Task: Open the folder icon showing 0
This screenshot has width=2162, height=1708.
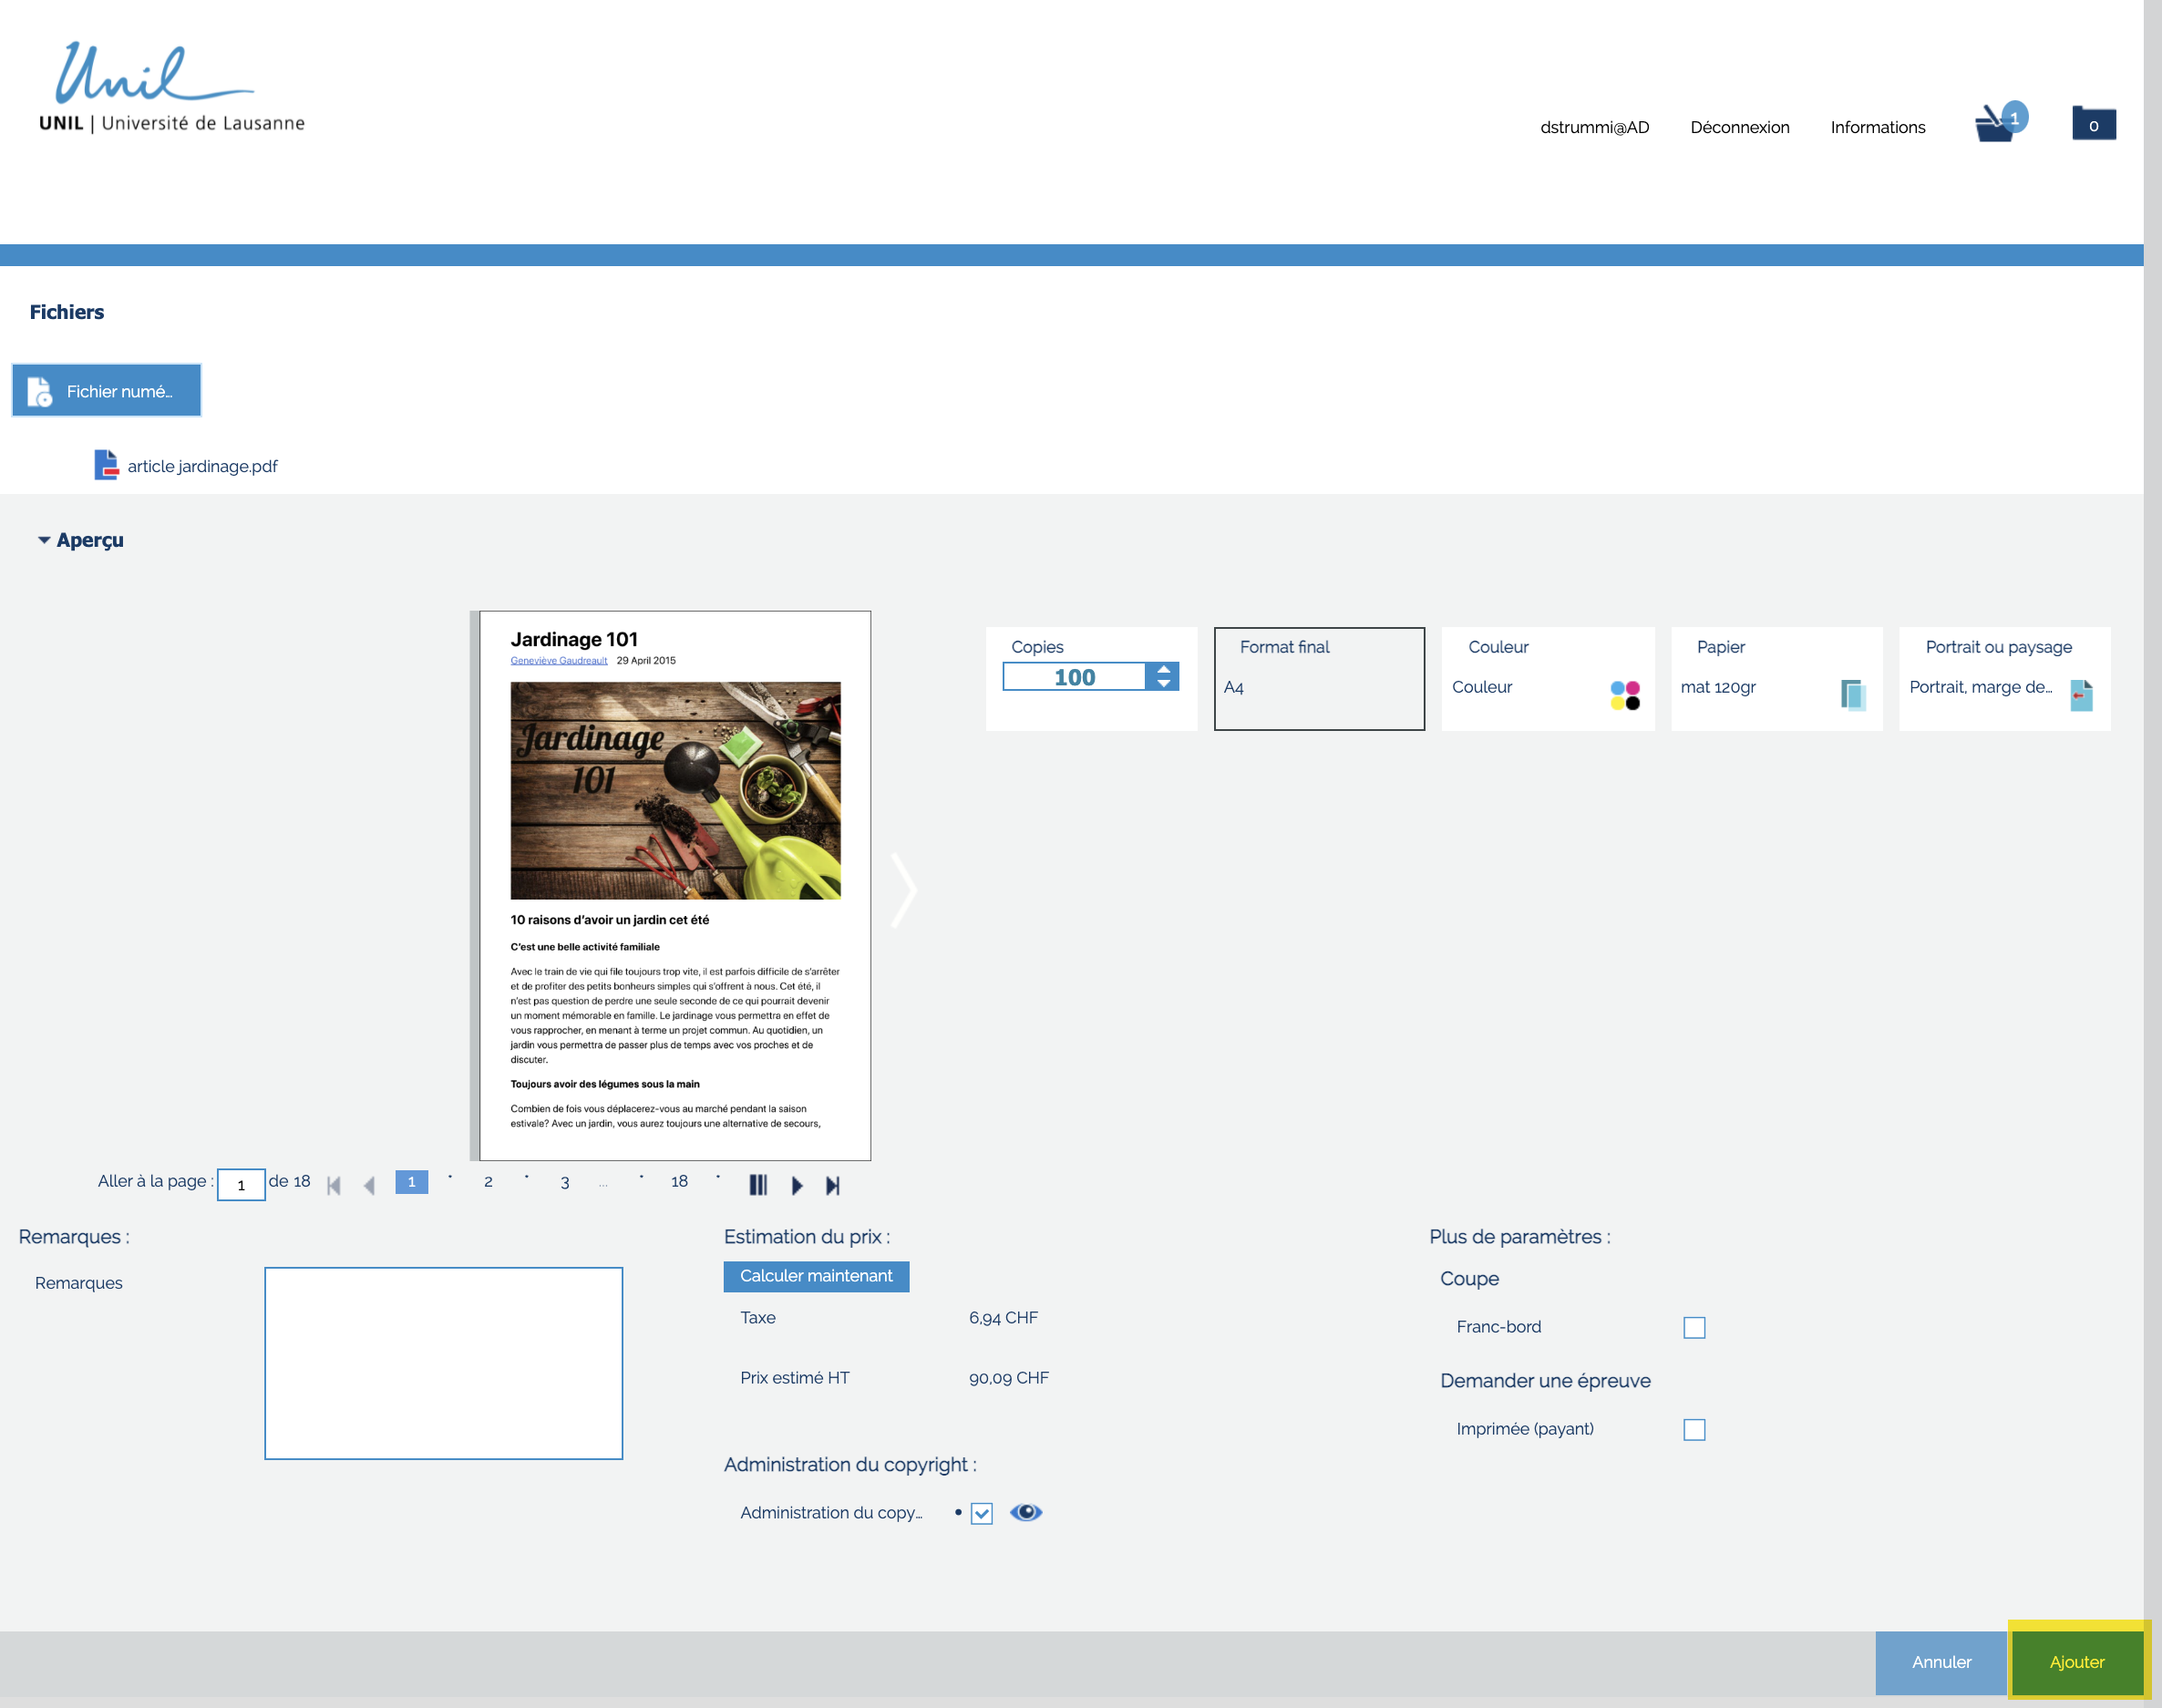Action: pyautogui.click(x=2093, y=124)
